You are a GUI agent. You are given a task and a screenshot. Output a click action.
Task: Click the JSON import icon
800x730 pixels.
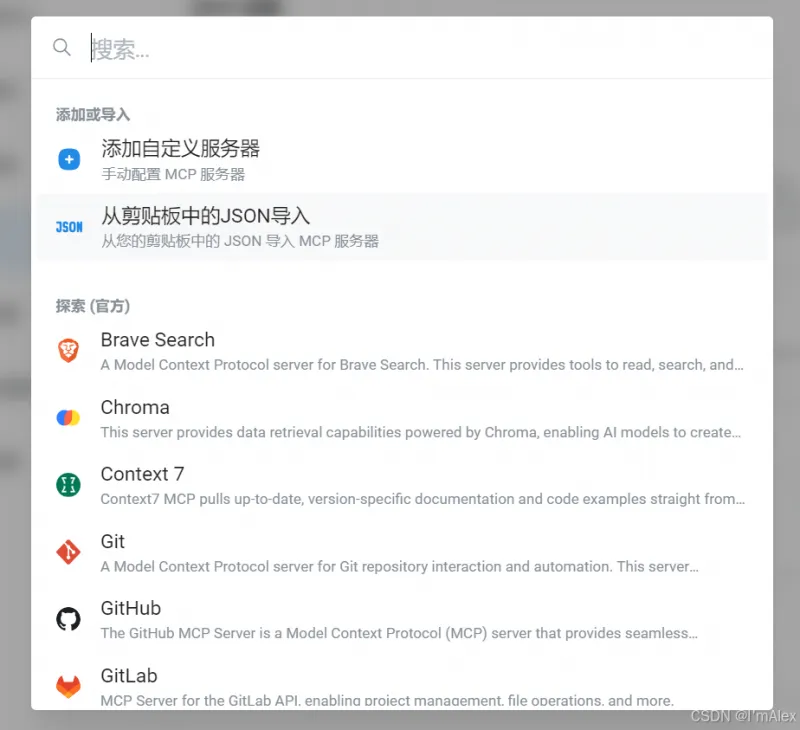(x=69, y=227)
